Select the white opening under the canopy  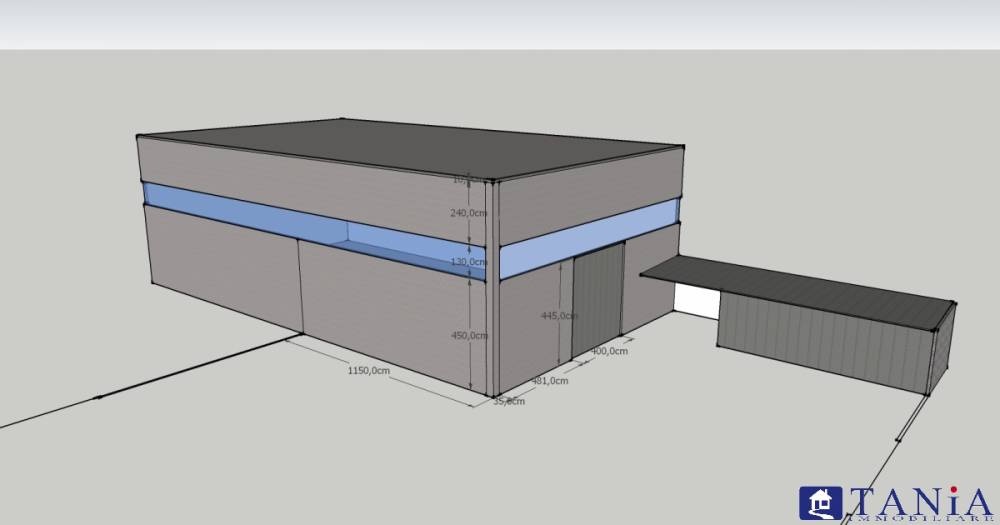tap(694, 300)
